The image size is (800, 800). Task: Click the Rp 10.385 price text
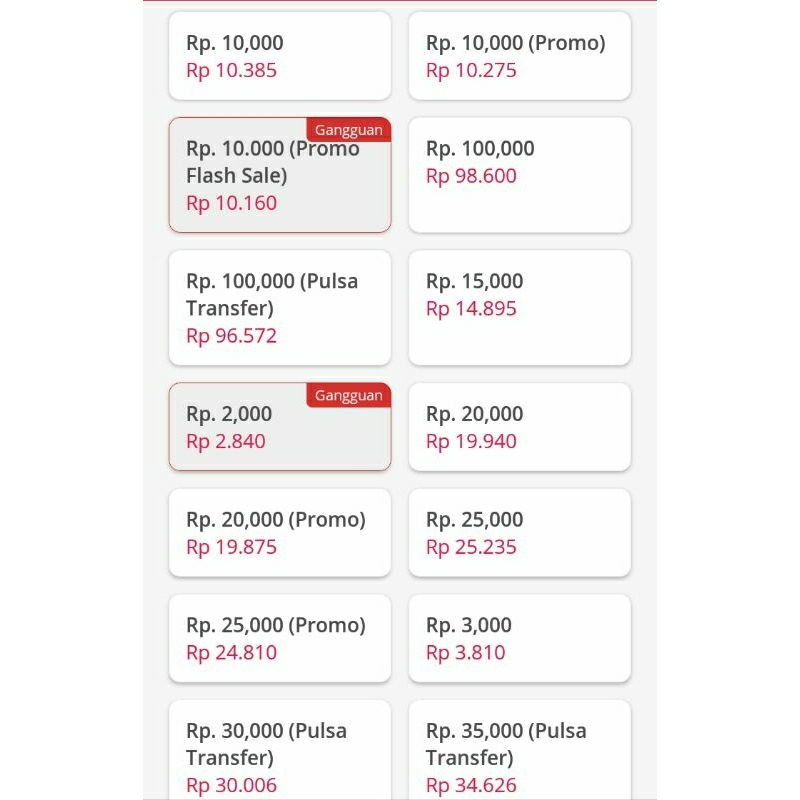point(230,70)
